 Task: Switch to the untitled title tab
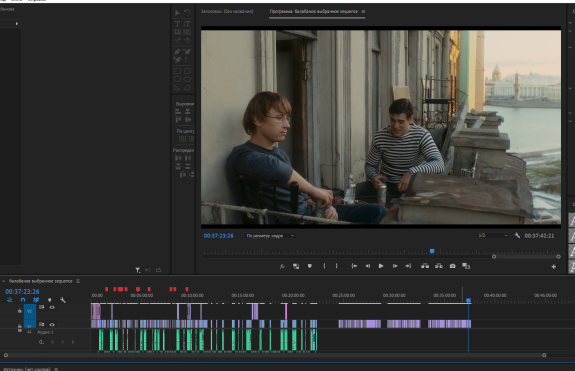(x=227, y=11)
